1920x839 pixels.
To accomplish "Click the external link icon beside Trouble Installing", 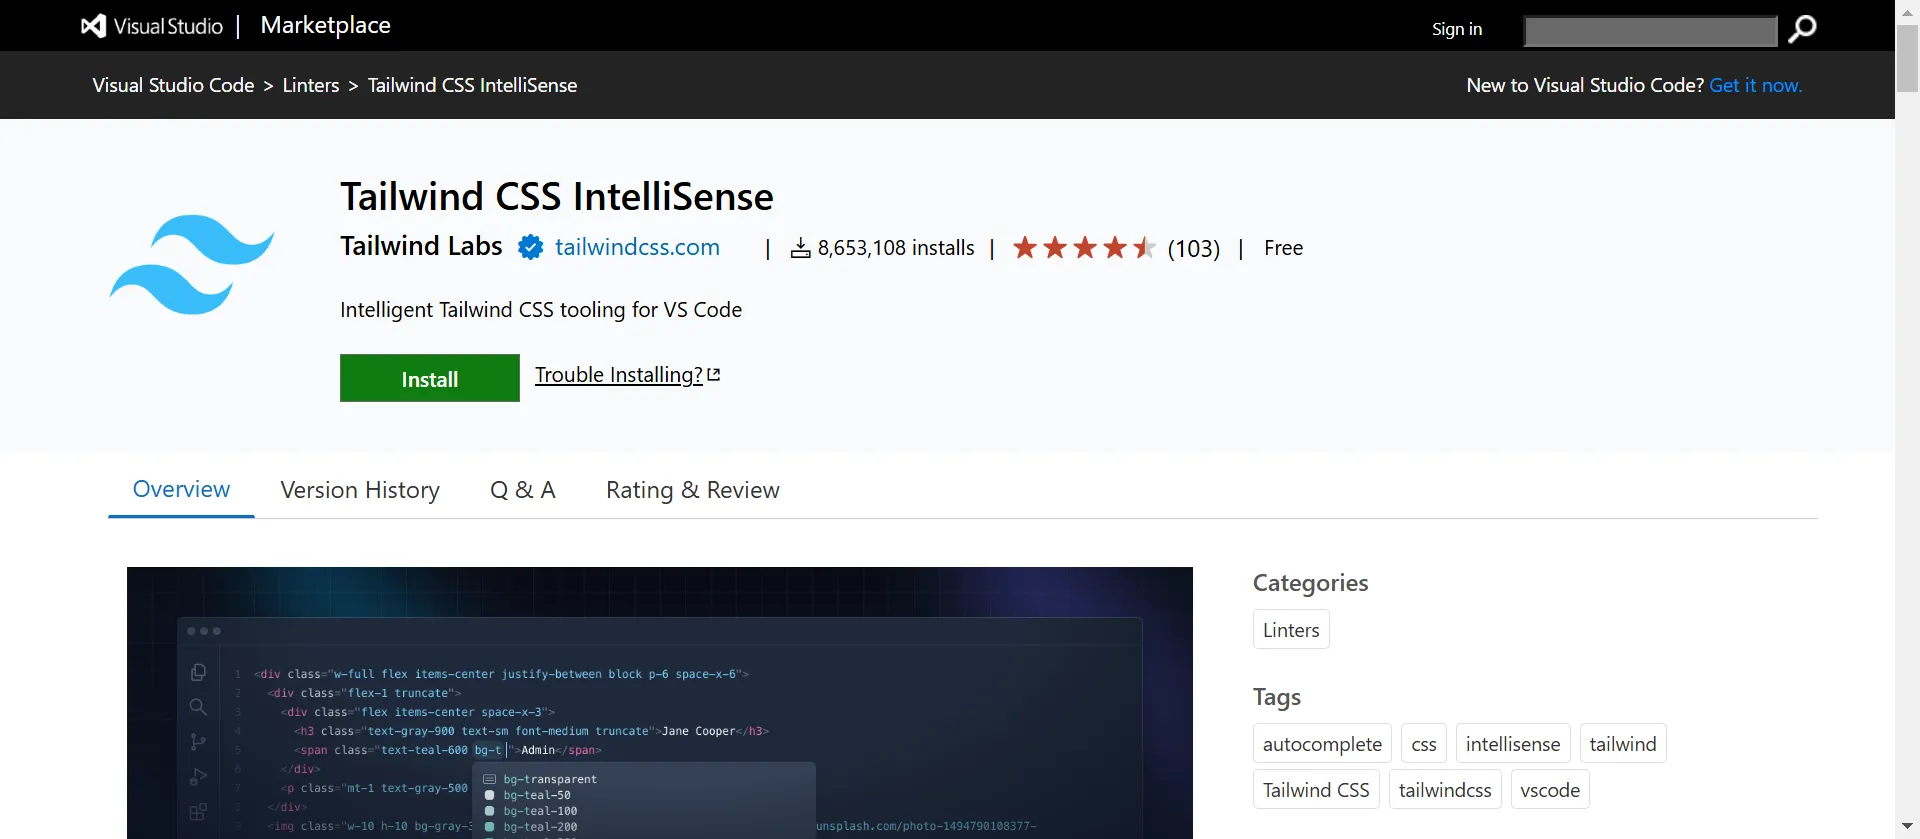I will [714, 375].
